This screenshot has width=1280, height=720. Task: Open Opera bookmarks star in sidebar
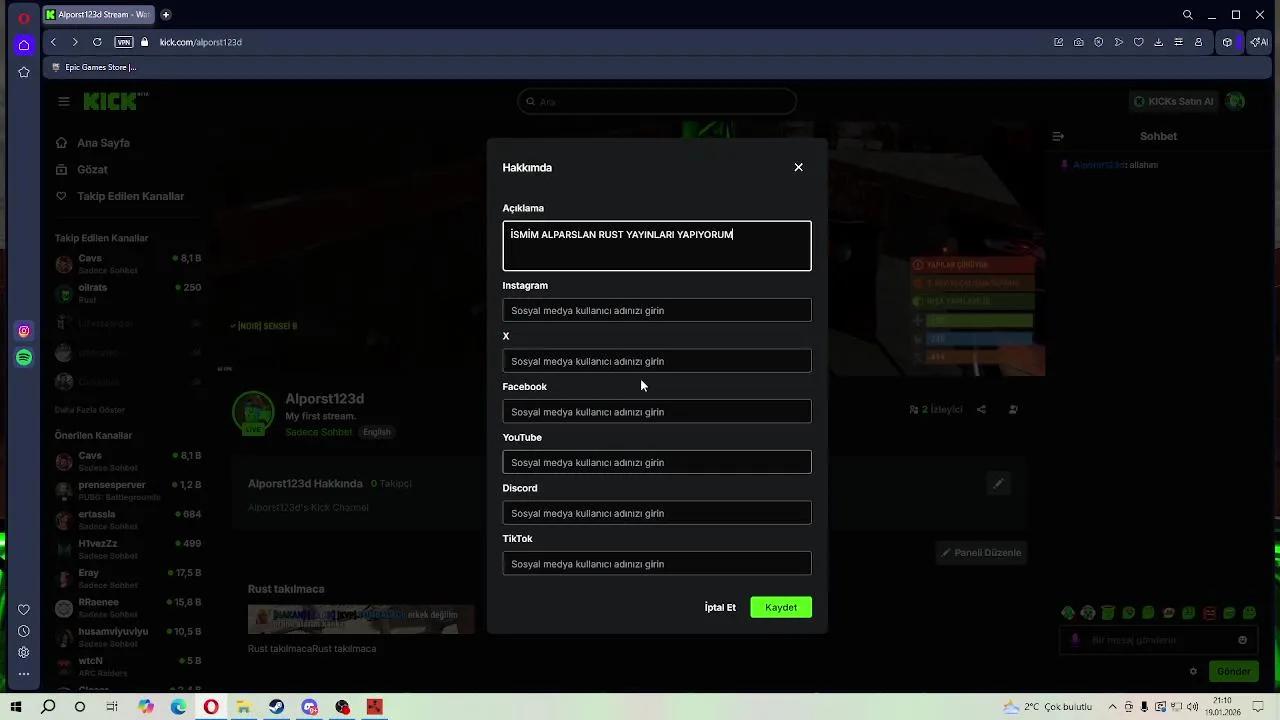click(24, 72)
